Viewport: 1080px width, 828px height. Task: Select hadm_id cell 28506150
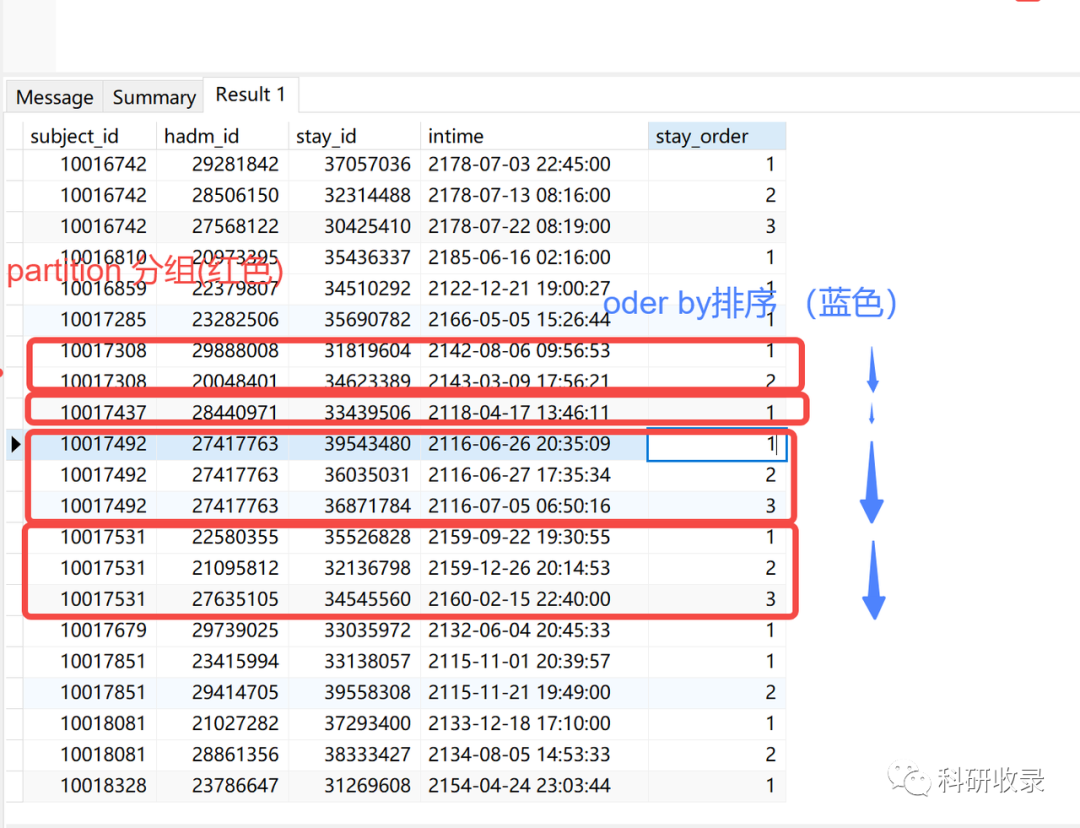(222, 196)
